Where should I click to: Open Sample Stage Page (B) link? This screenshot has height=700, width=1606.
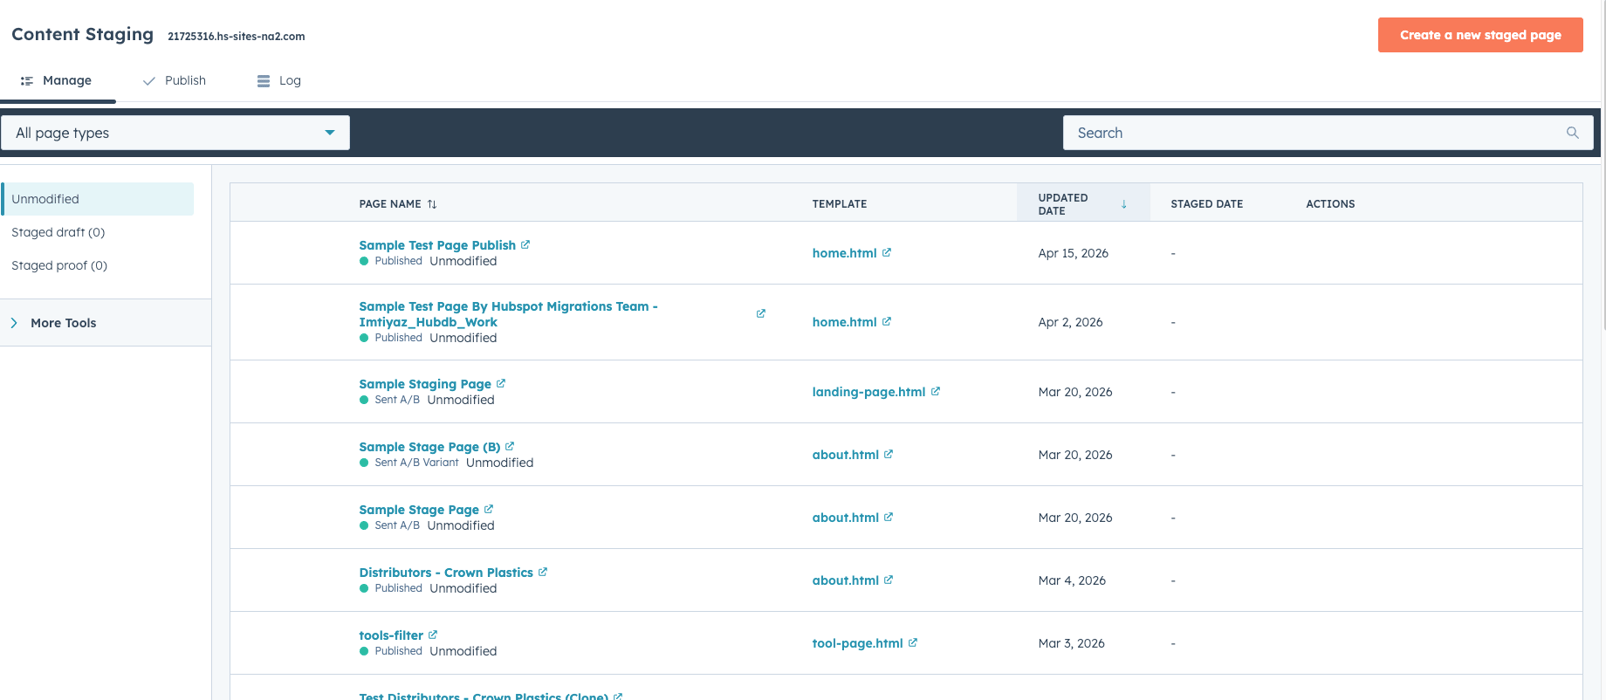pos(429,447)
